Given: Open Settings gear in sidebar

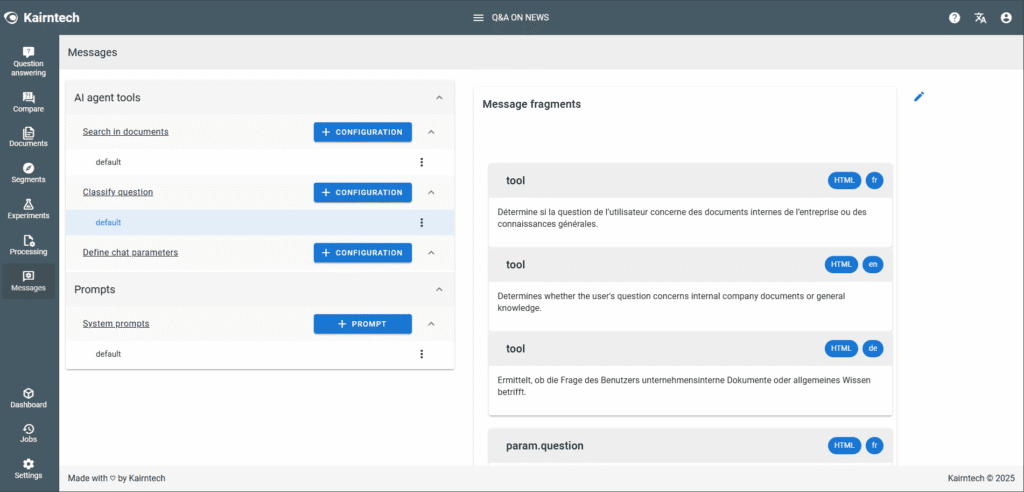Looking at the screenshot, I should (x=28, y=469).
